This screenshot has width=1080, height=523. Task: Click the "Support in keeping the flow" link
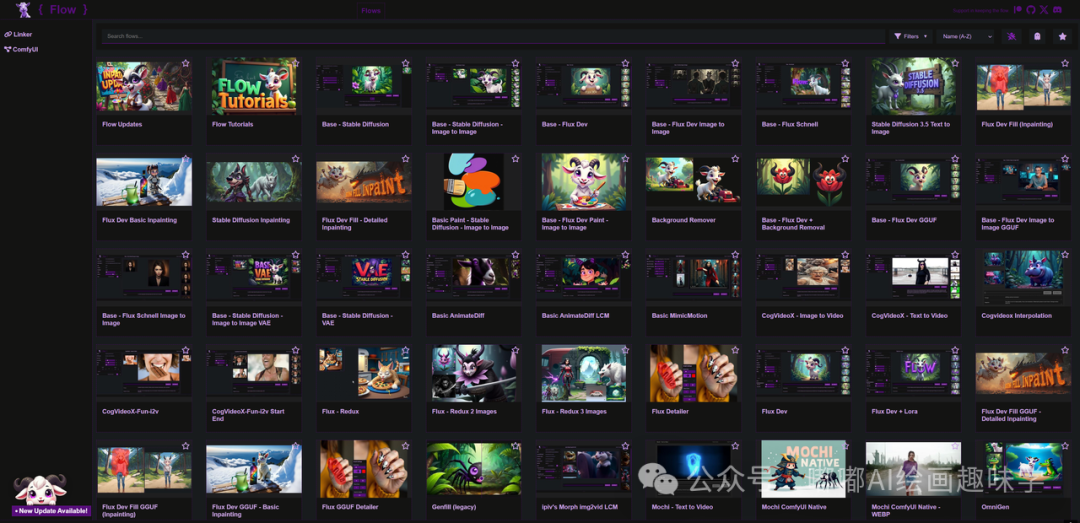coord(981,10)
